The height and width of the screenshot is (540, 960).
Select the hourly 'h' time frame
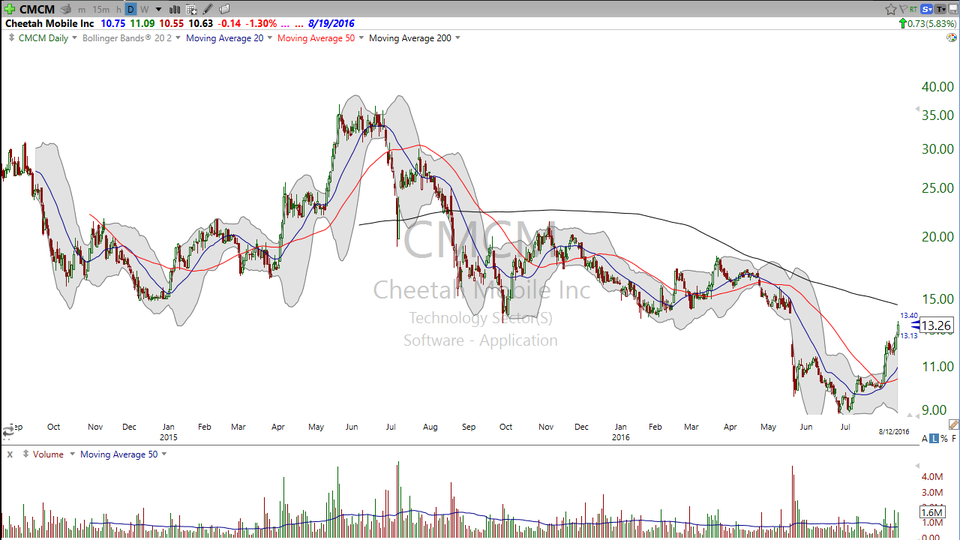click(119, 9)
